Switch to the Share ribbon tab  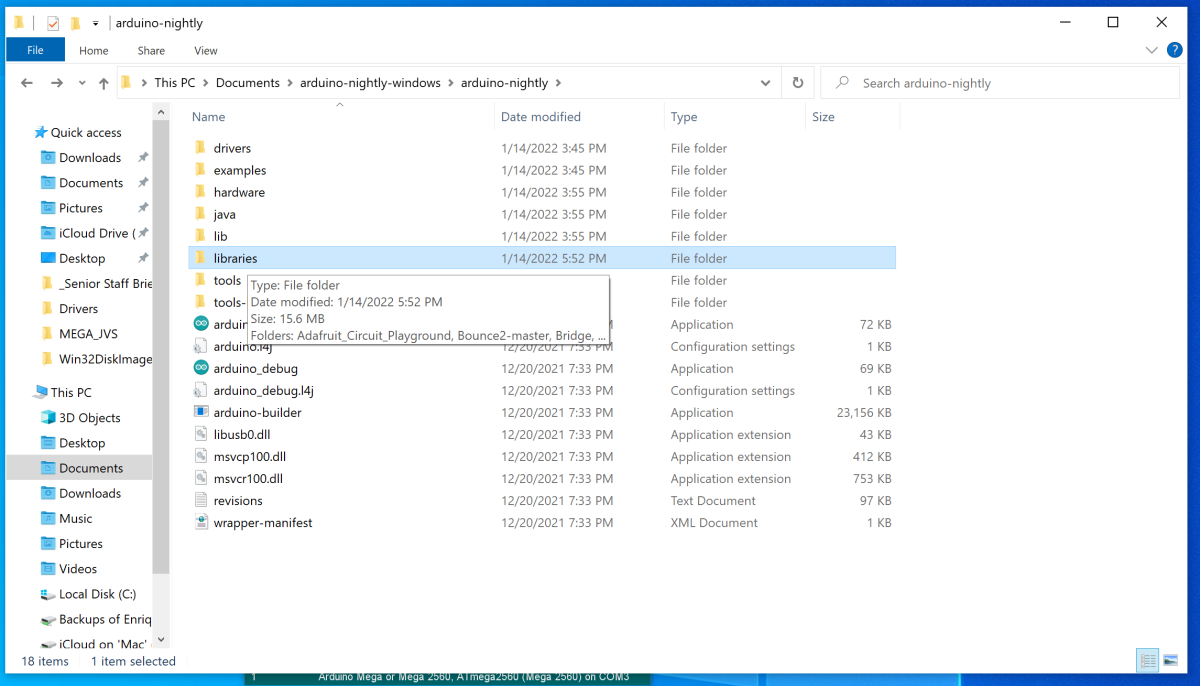pos(152,50)
